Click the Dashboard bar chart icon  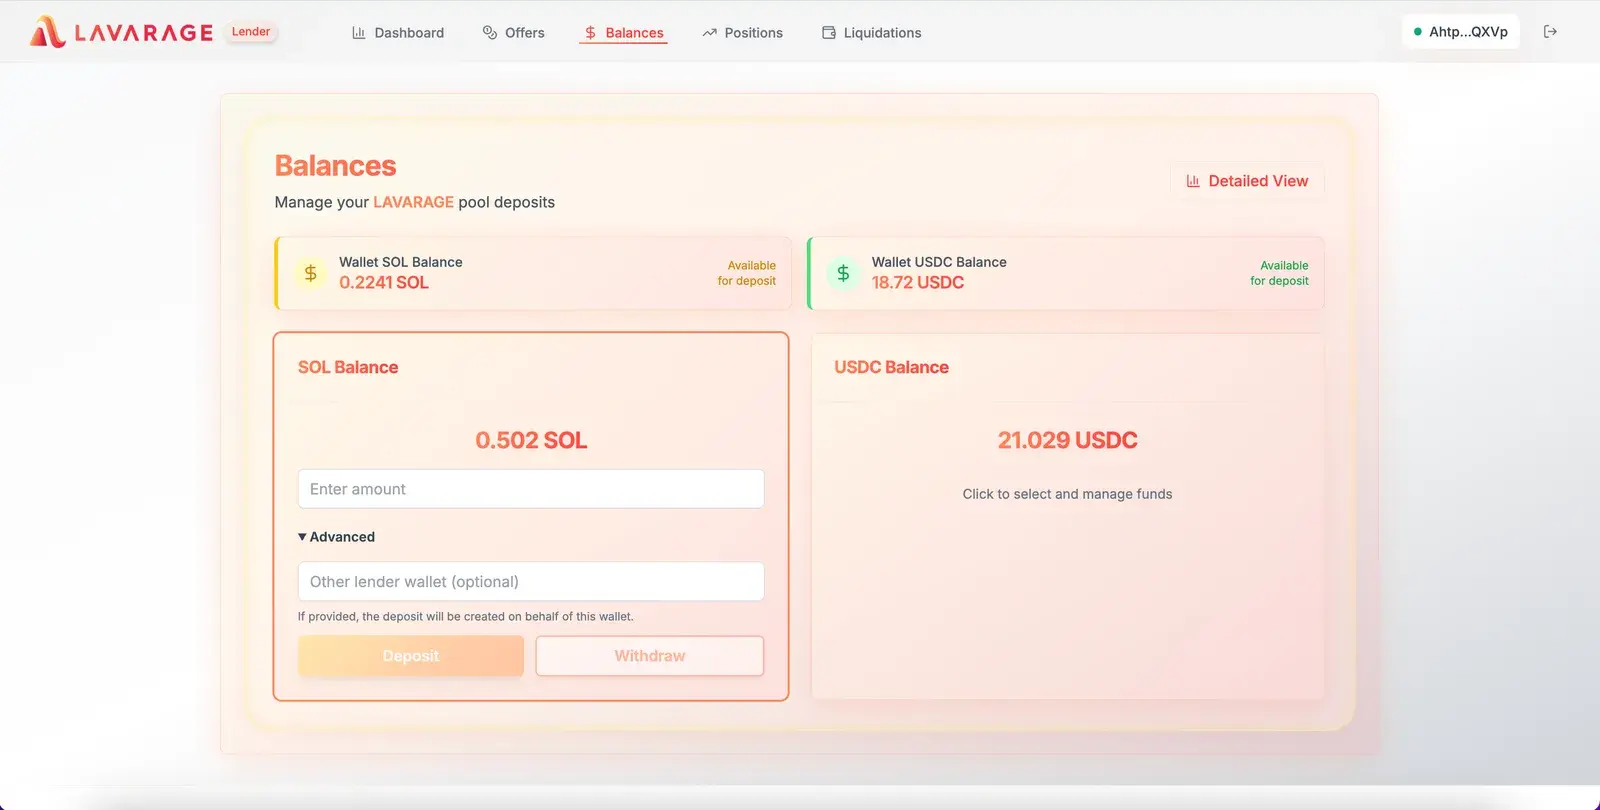tap(359, 33)
